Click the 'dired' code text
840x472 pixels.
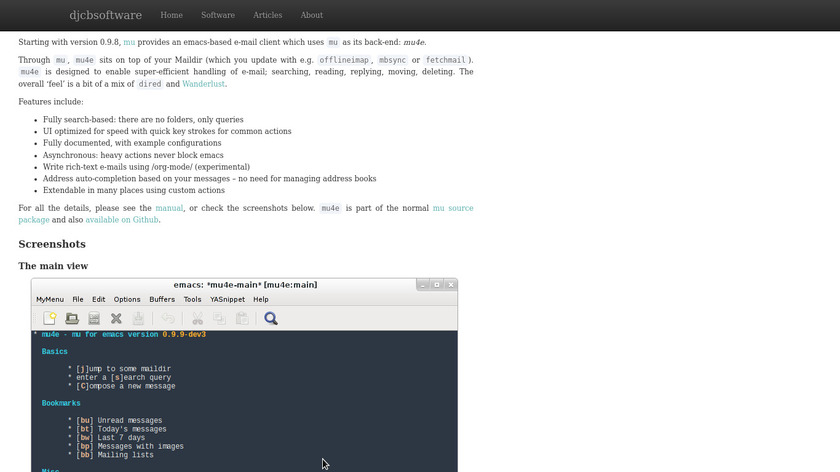[149, 84]
